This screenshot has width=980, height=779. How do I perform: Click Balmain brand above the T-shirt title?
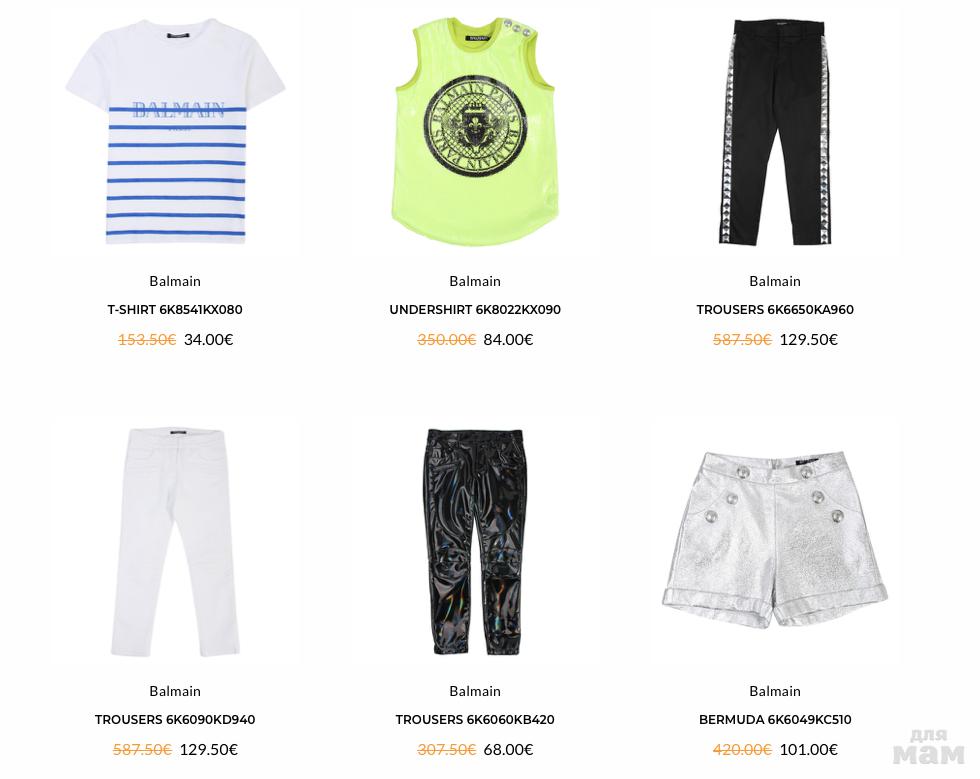click(x=175, y=281)
